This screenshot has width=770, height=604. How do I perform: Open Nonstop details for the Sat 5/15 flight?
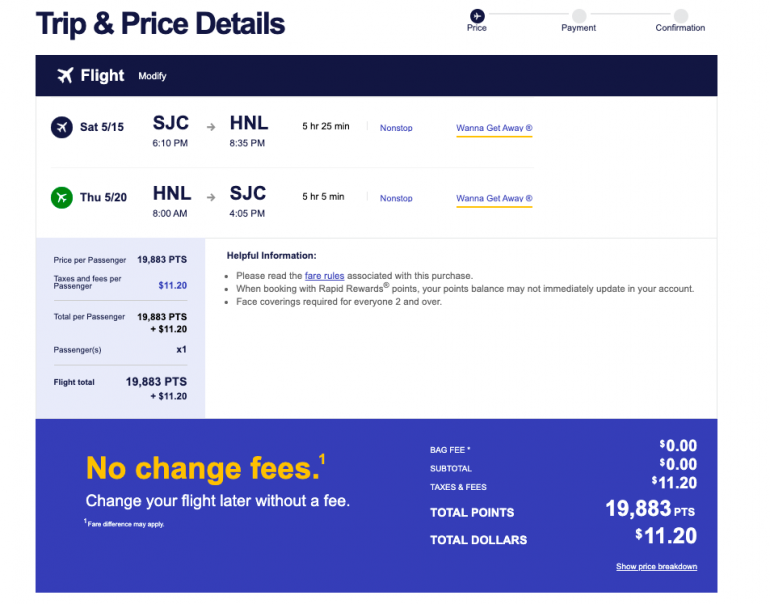click(x=396, y=128)
